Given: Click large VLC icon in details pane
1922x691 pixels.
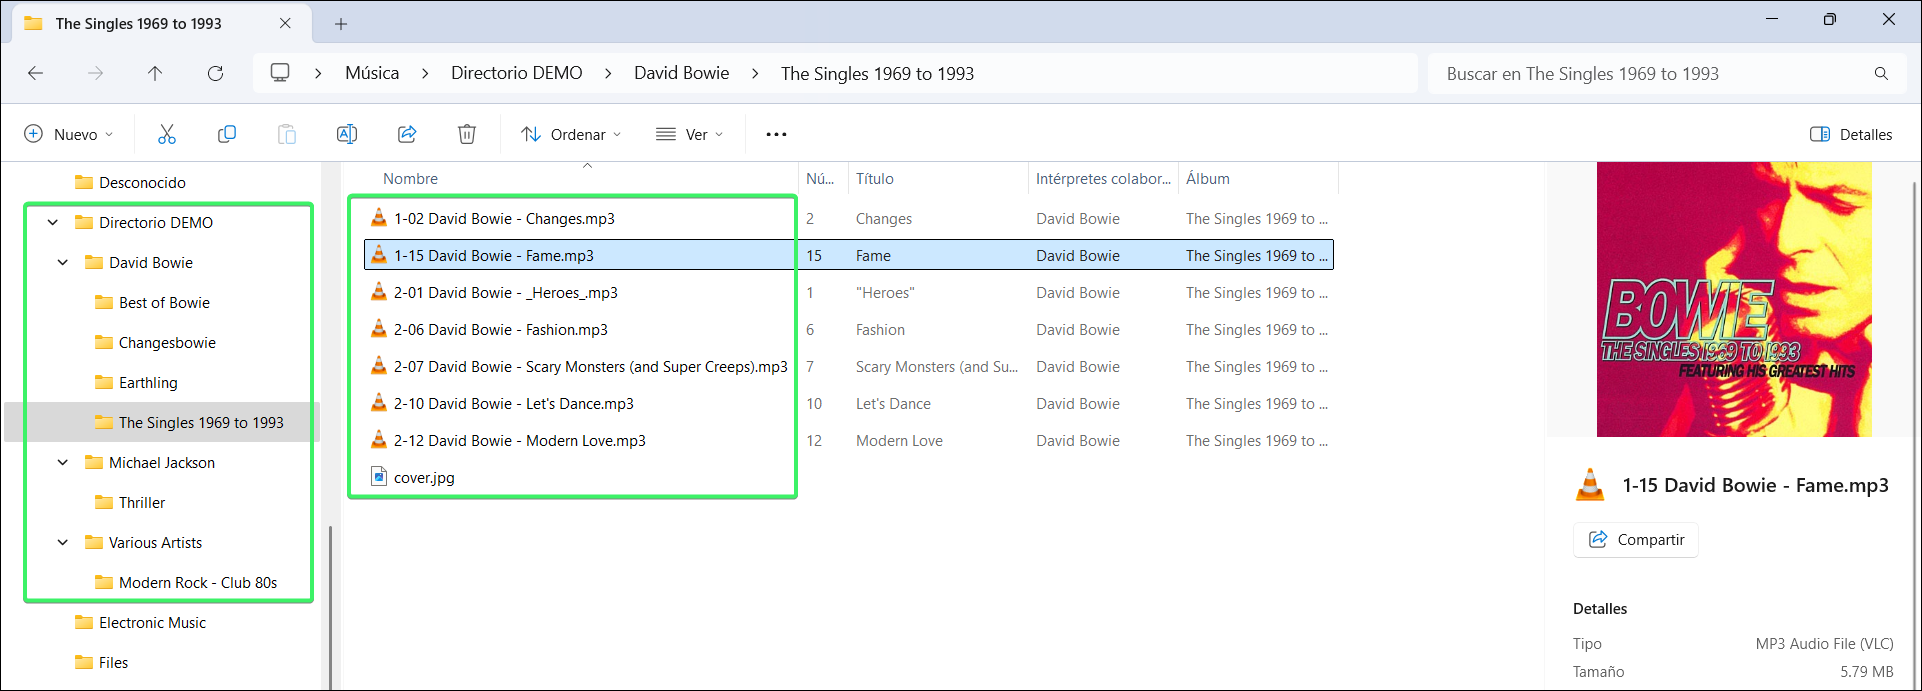Looking at the screenshot, I should pos(1590,485).
